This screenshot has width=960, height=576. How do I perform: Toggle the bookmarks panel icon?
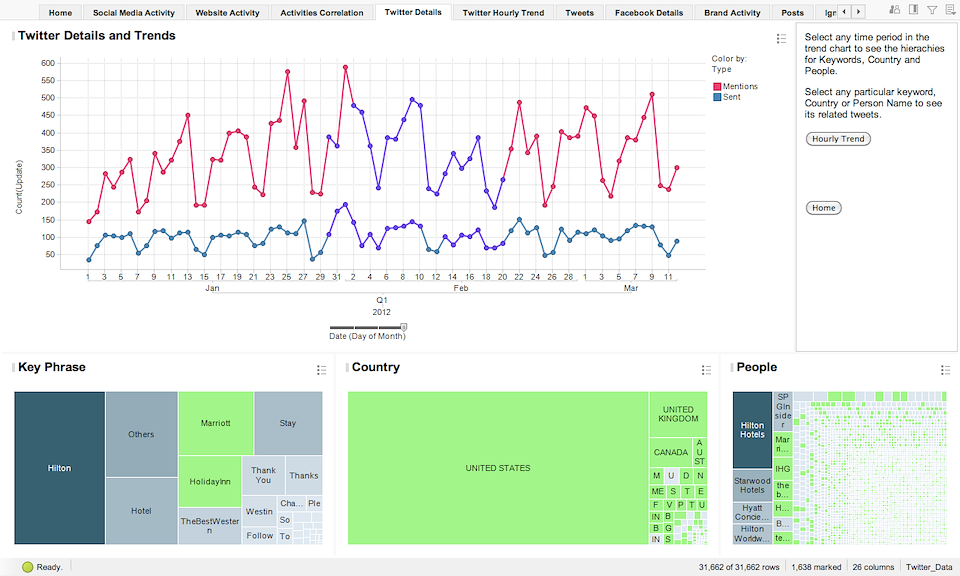click(x=913, y=10)
